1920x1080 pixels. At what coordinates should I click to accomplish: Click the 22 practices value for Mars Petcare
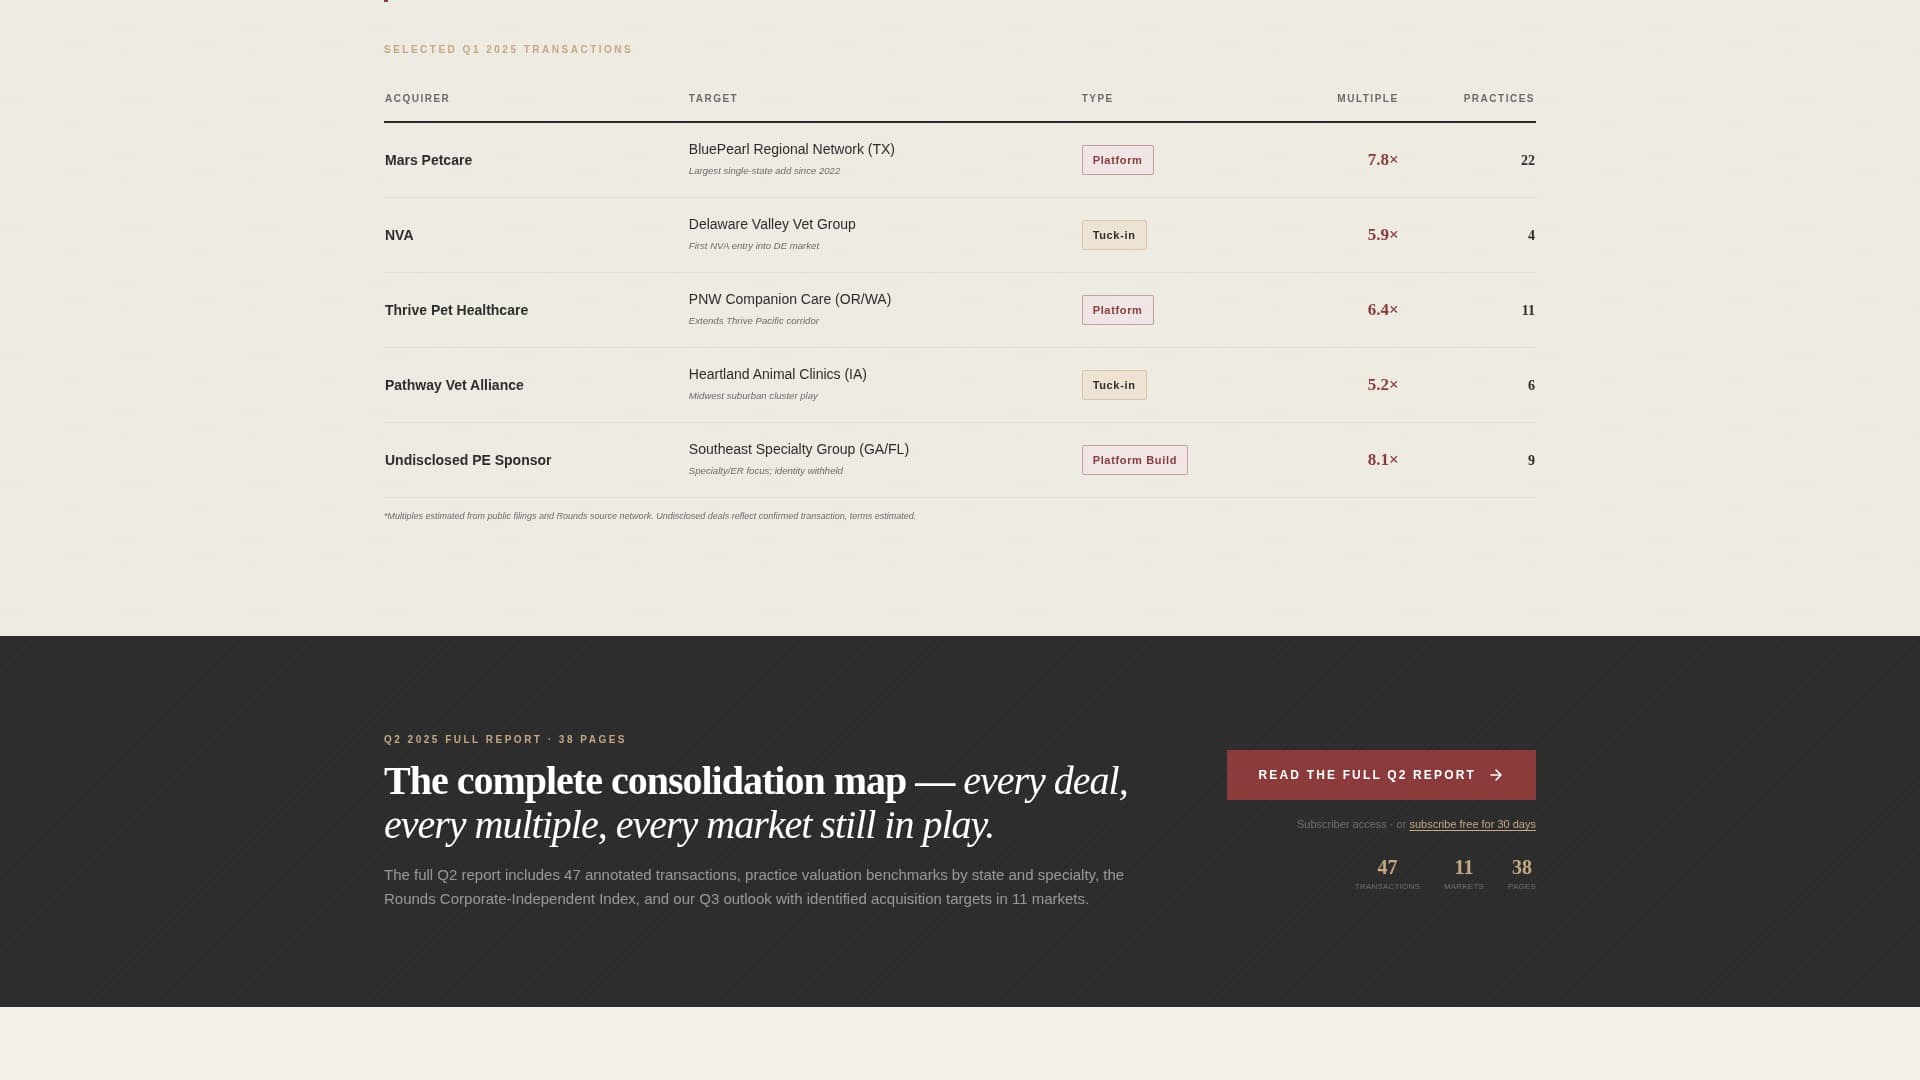point(1527,160)
